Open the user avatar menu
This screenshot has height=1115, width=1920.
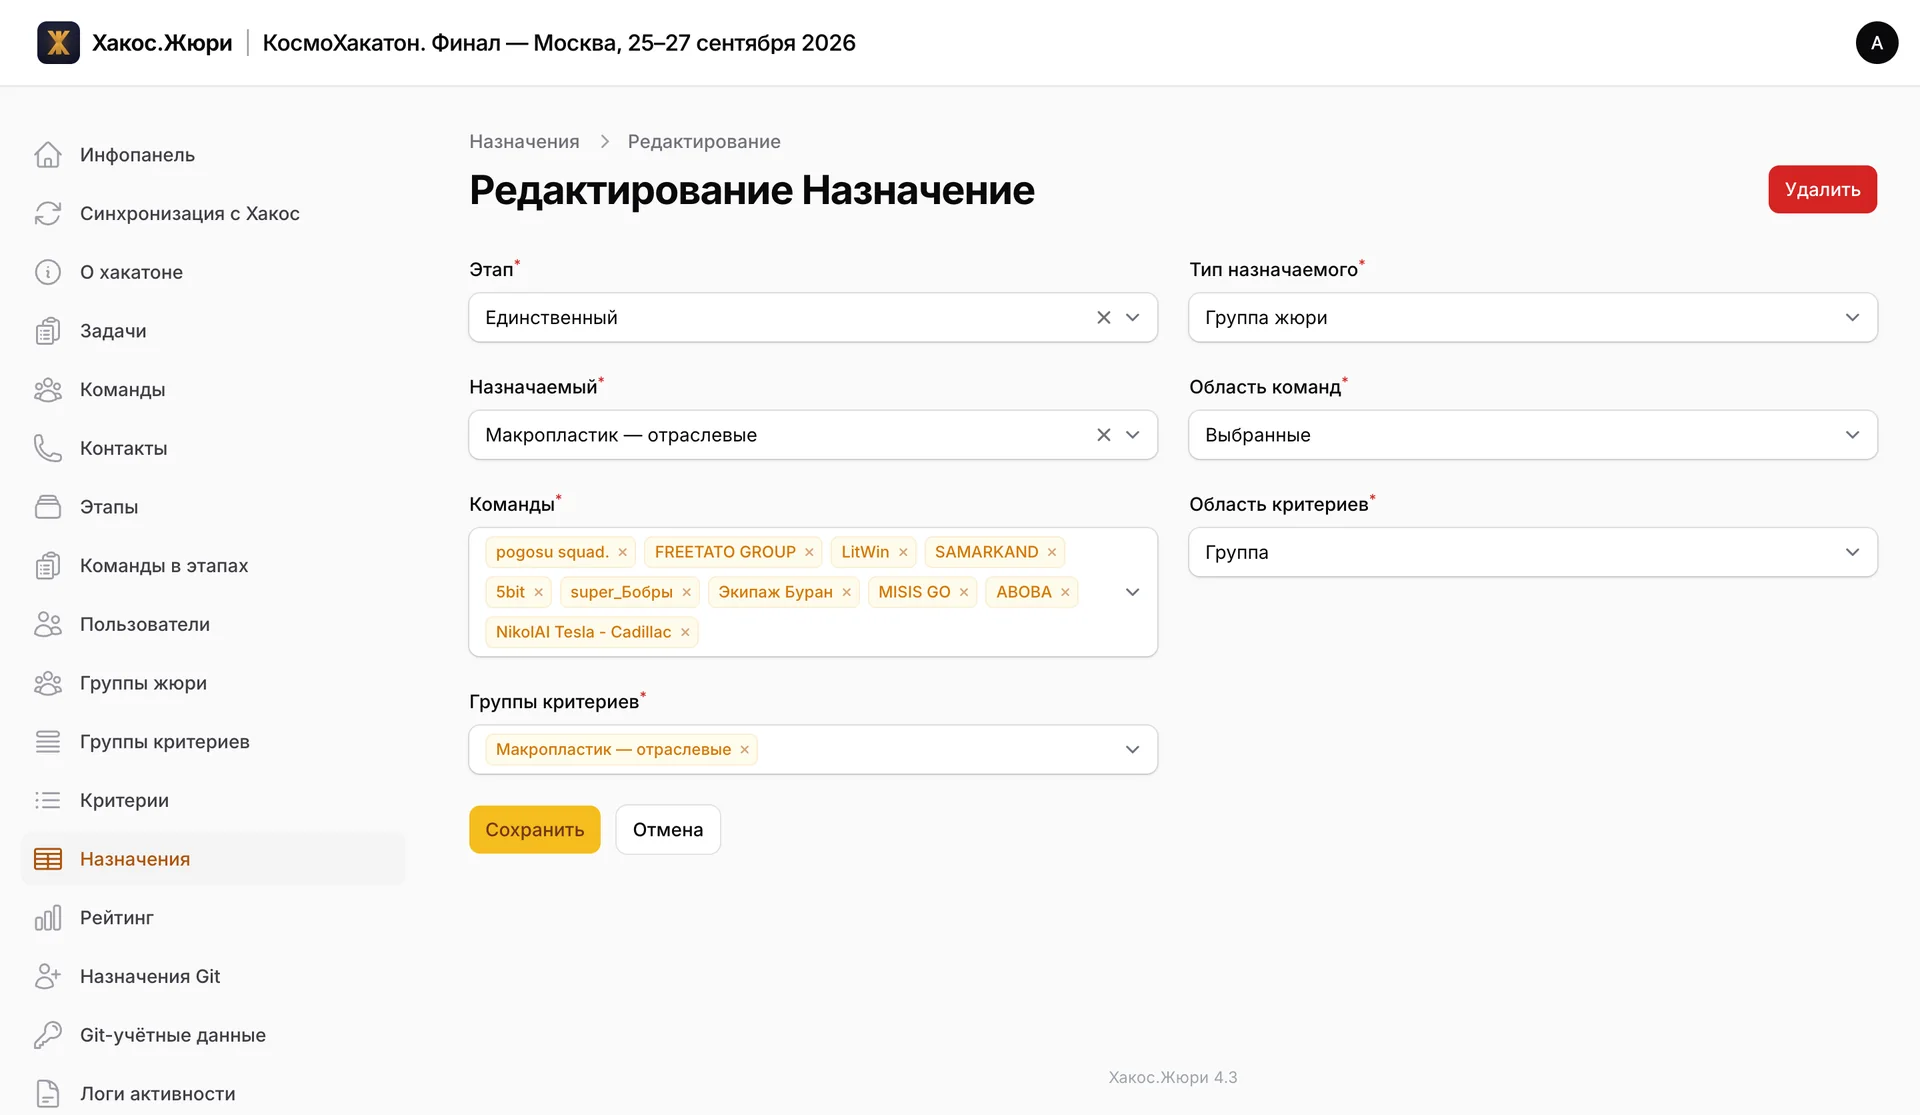1876,43
